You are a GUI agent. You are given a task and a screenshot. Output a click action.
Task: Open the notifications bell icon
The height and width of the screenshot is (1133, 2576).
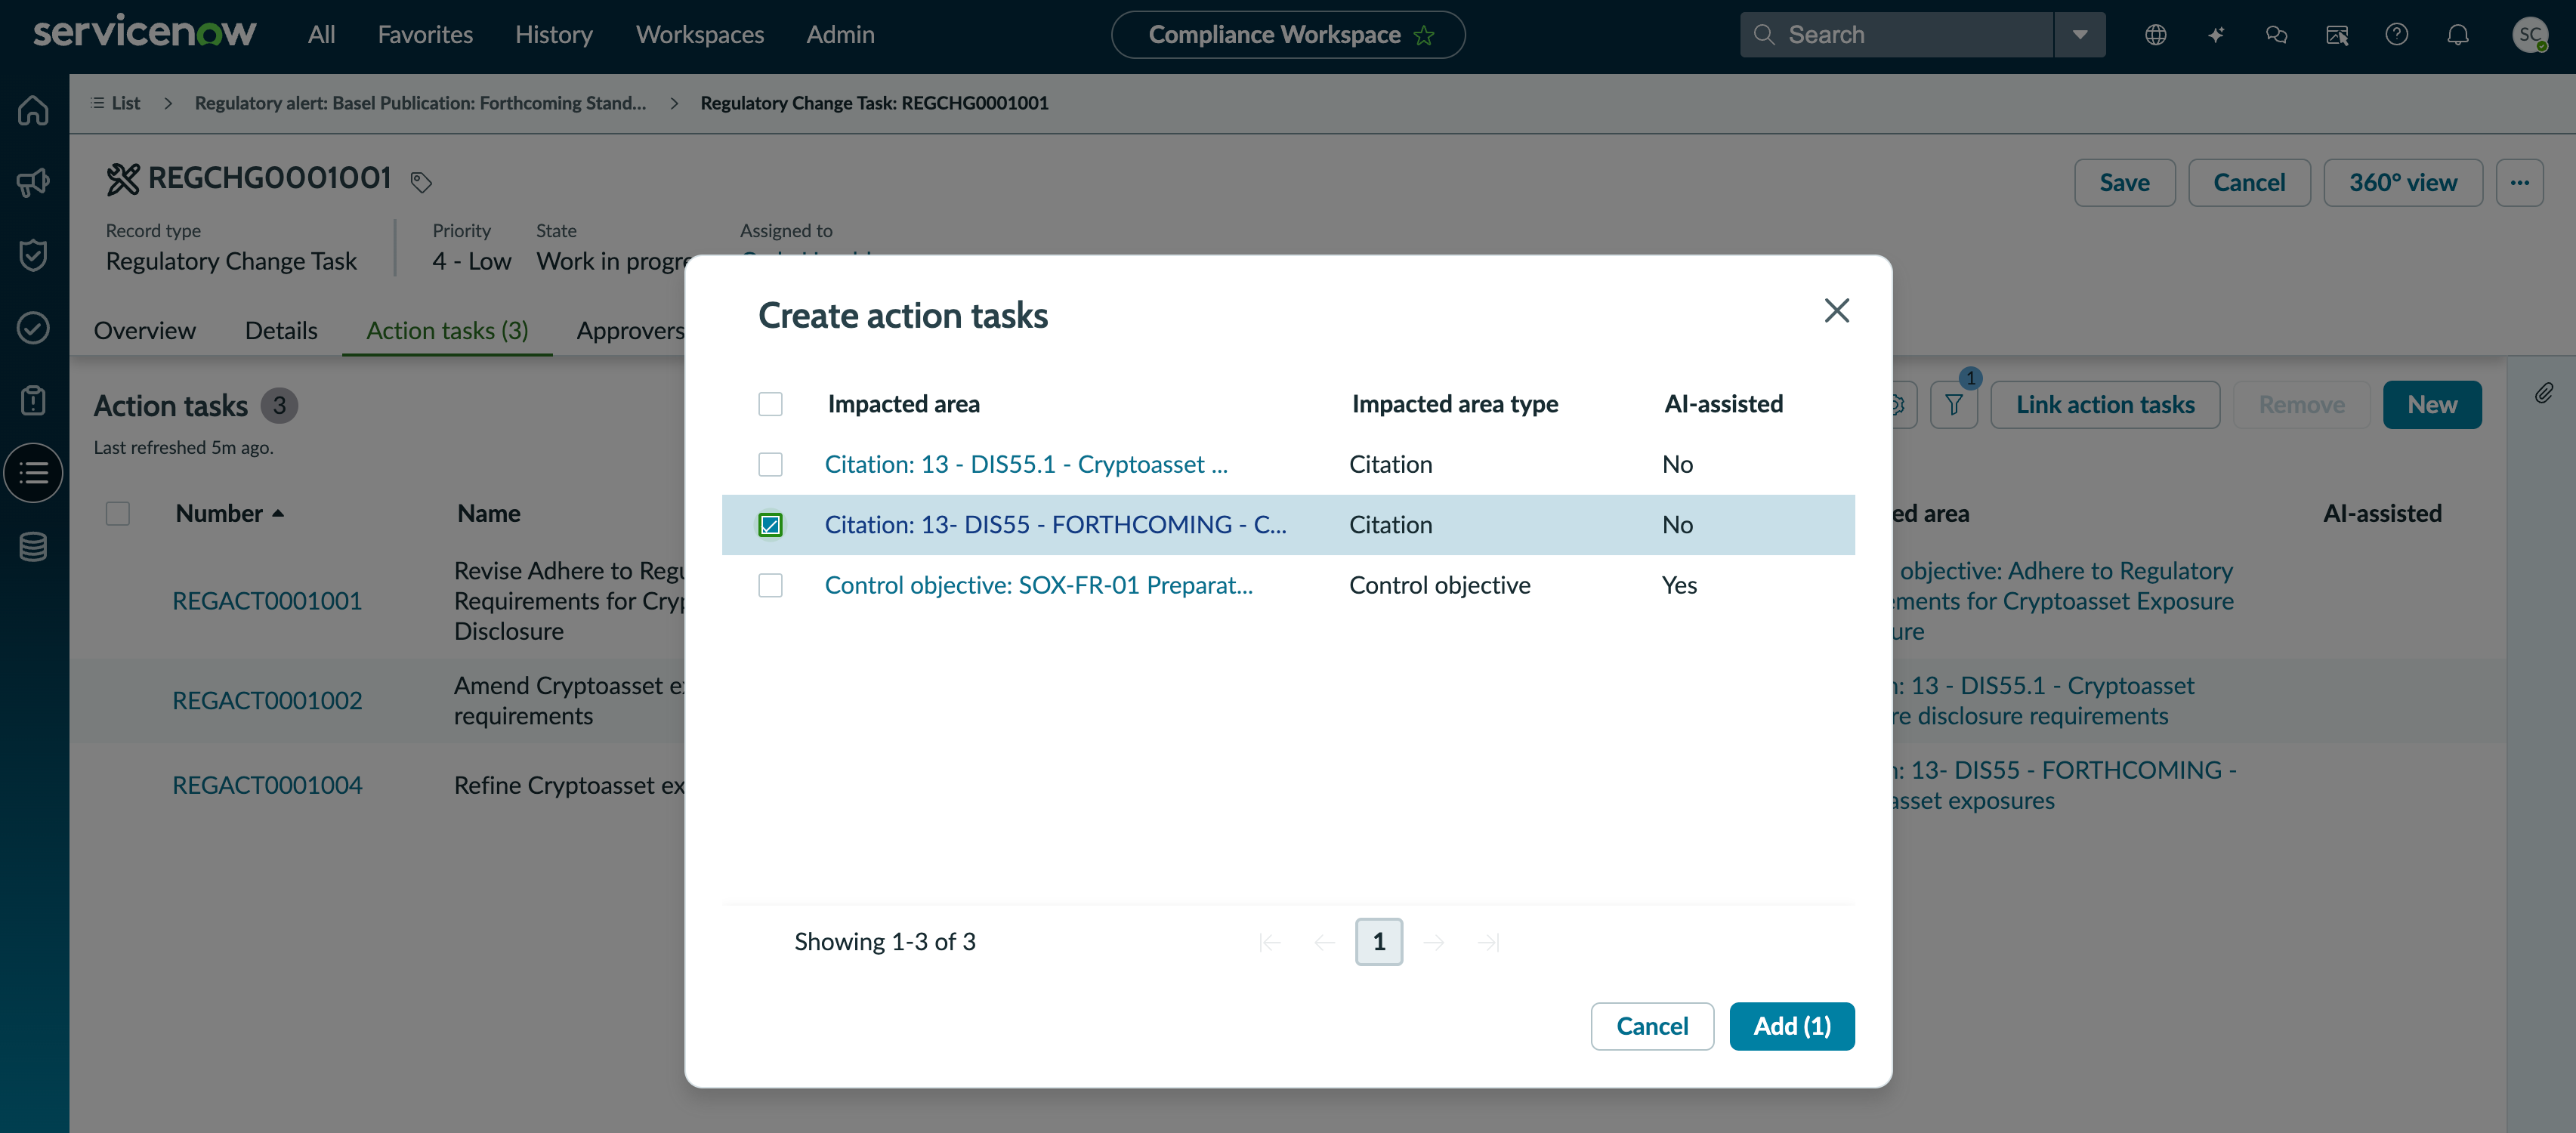coord(2457,35)
